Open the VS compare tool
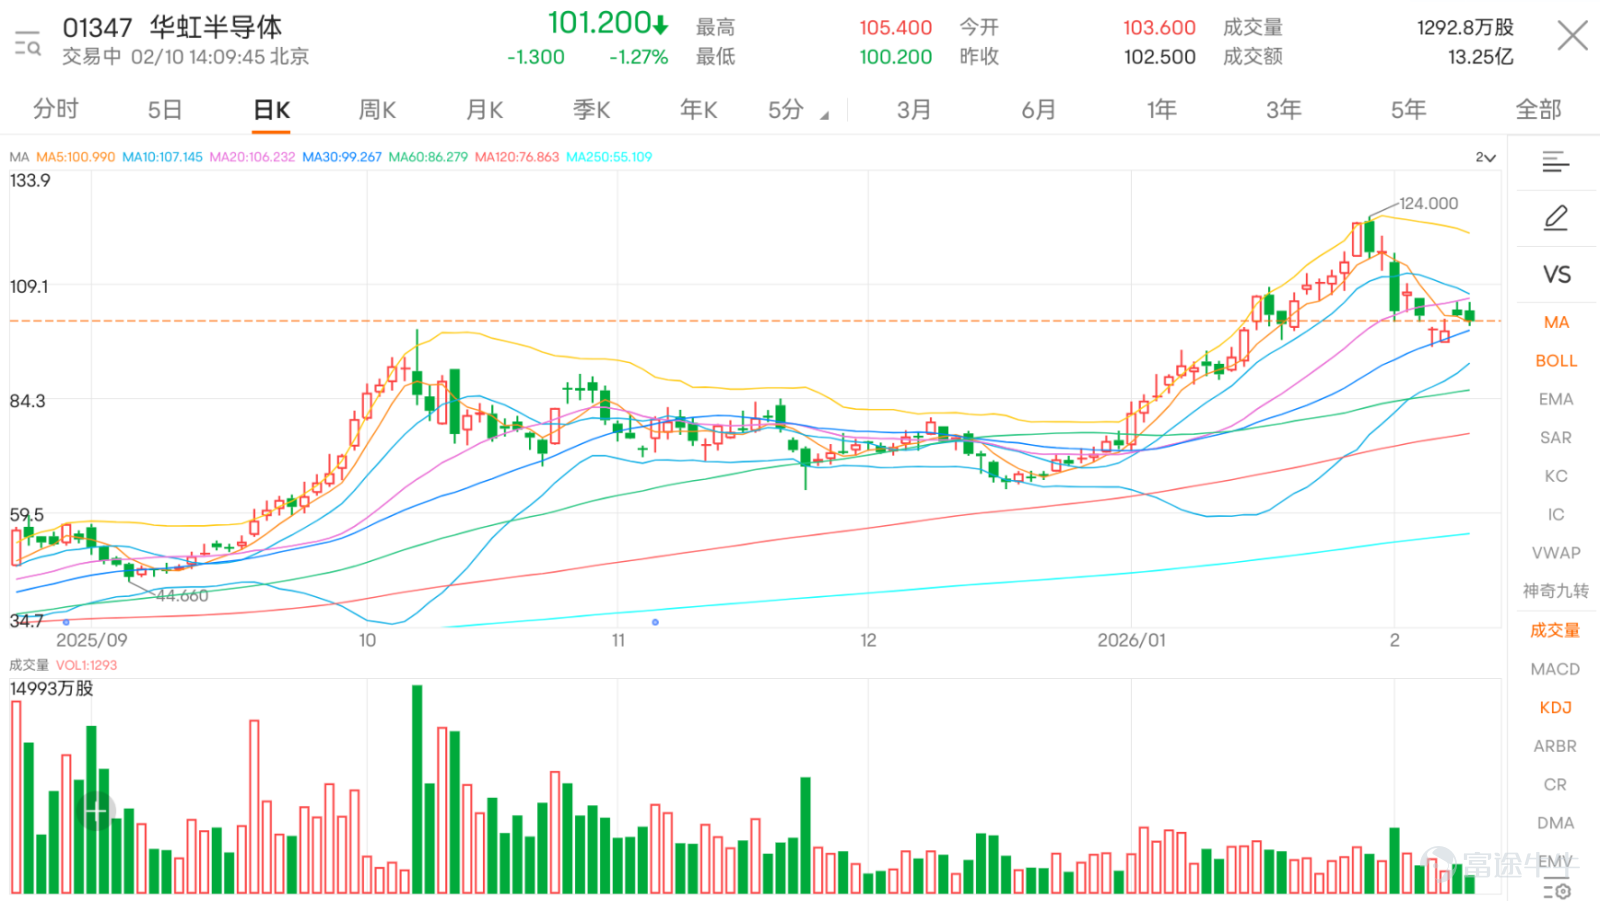The image size is (1600, 901). click(1556, 274)
